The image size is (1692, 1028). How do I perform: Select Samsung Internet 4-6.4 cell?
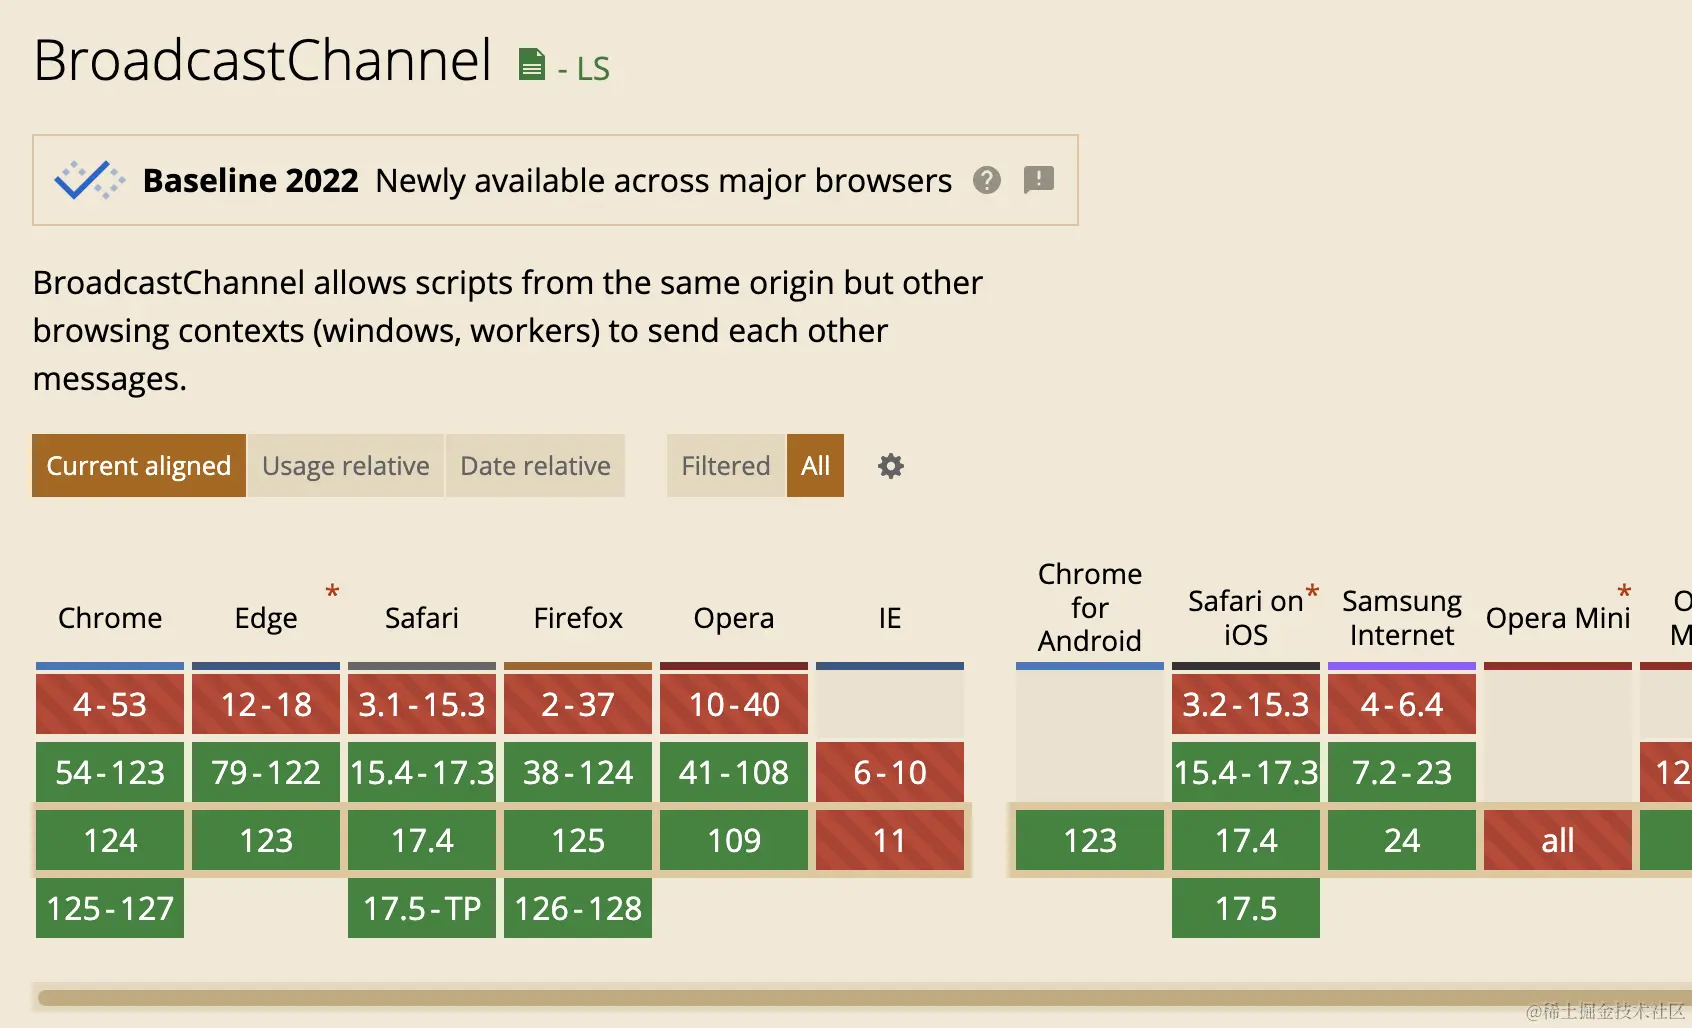point(1402,704)
